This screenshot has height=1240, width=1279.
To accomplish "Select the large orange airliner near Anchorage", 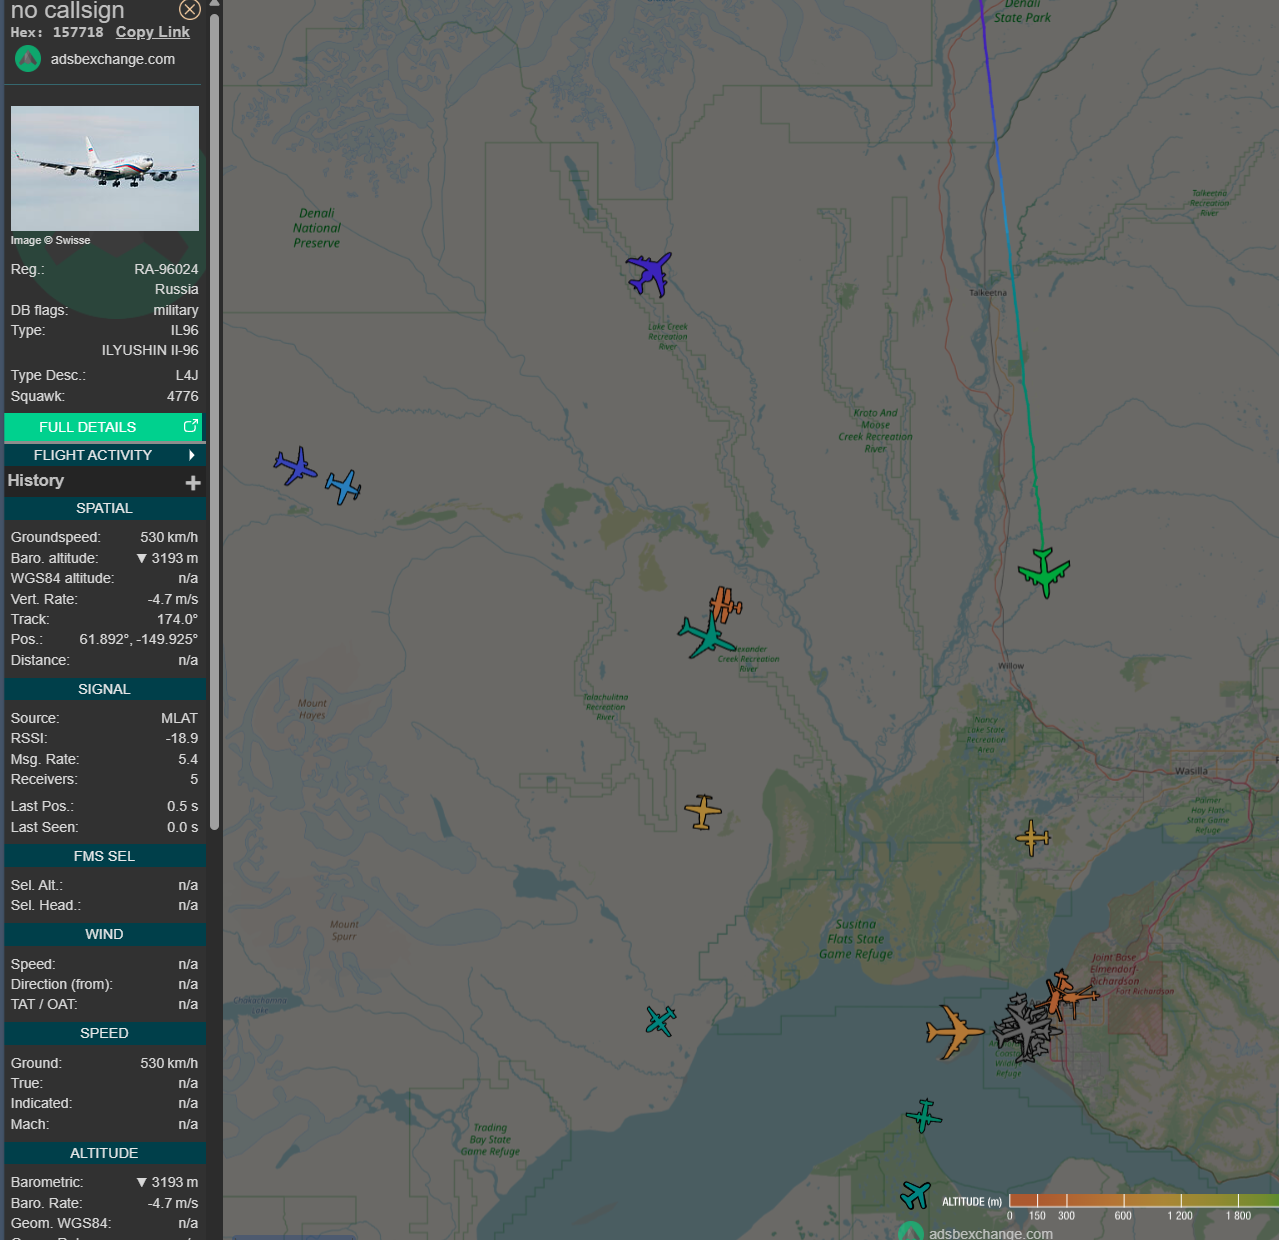I will point(955,1031).
